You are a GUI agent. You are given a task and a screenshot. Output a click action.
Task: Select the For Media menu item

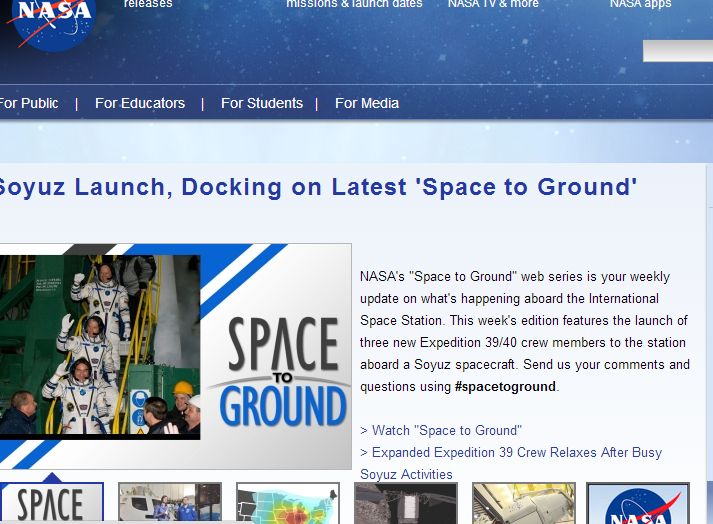[x=367, y=103]
